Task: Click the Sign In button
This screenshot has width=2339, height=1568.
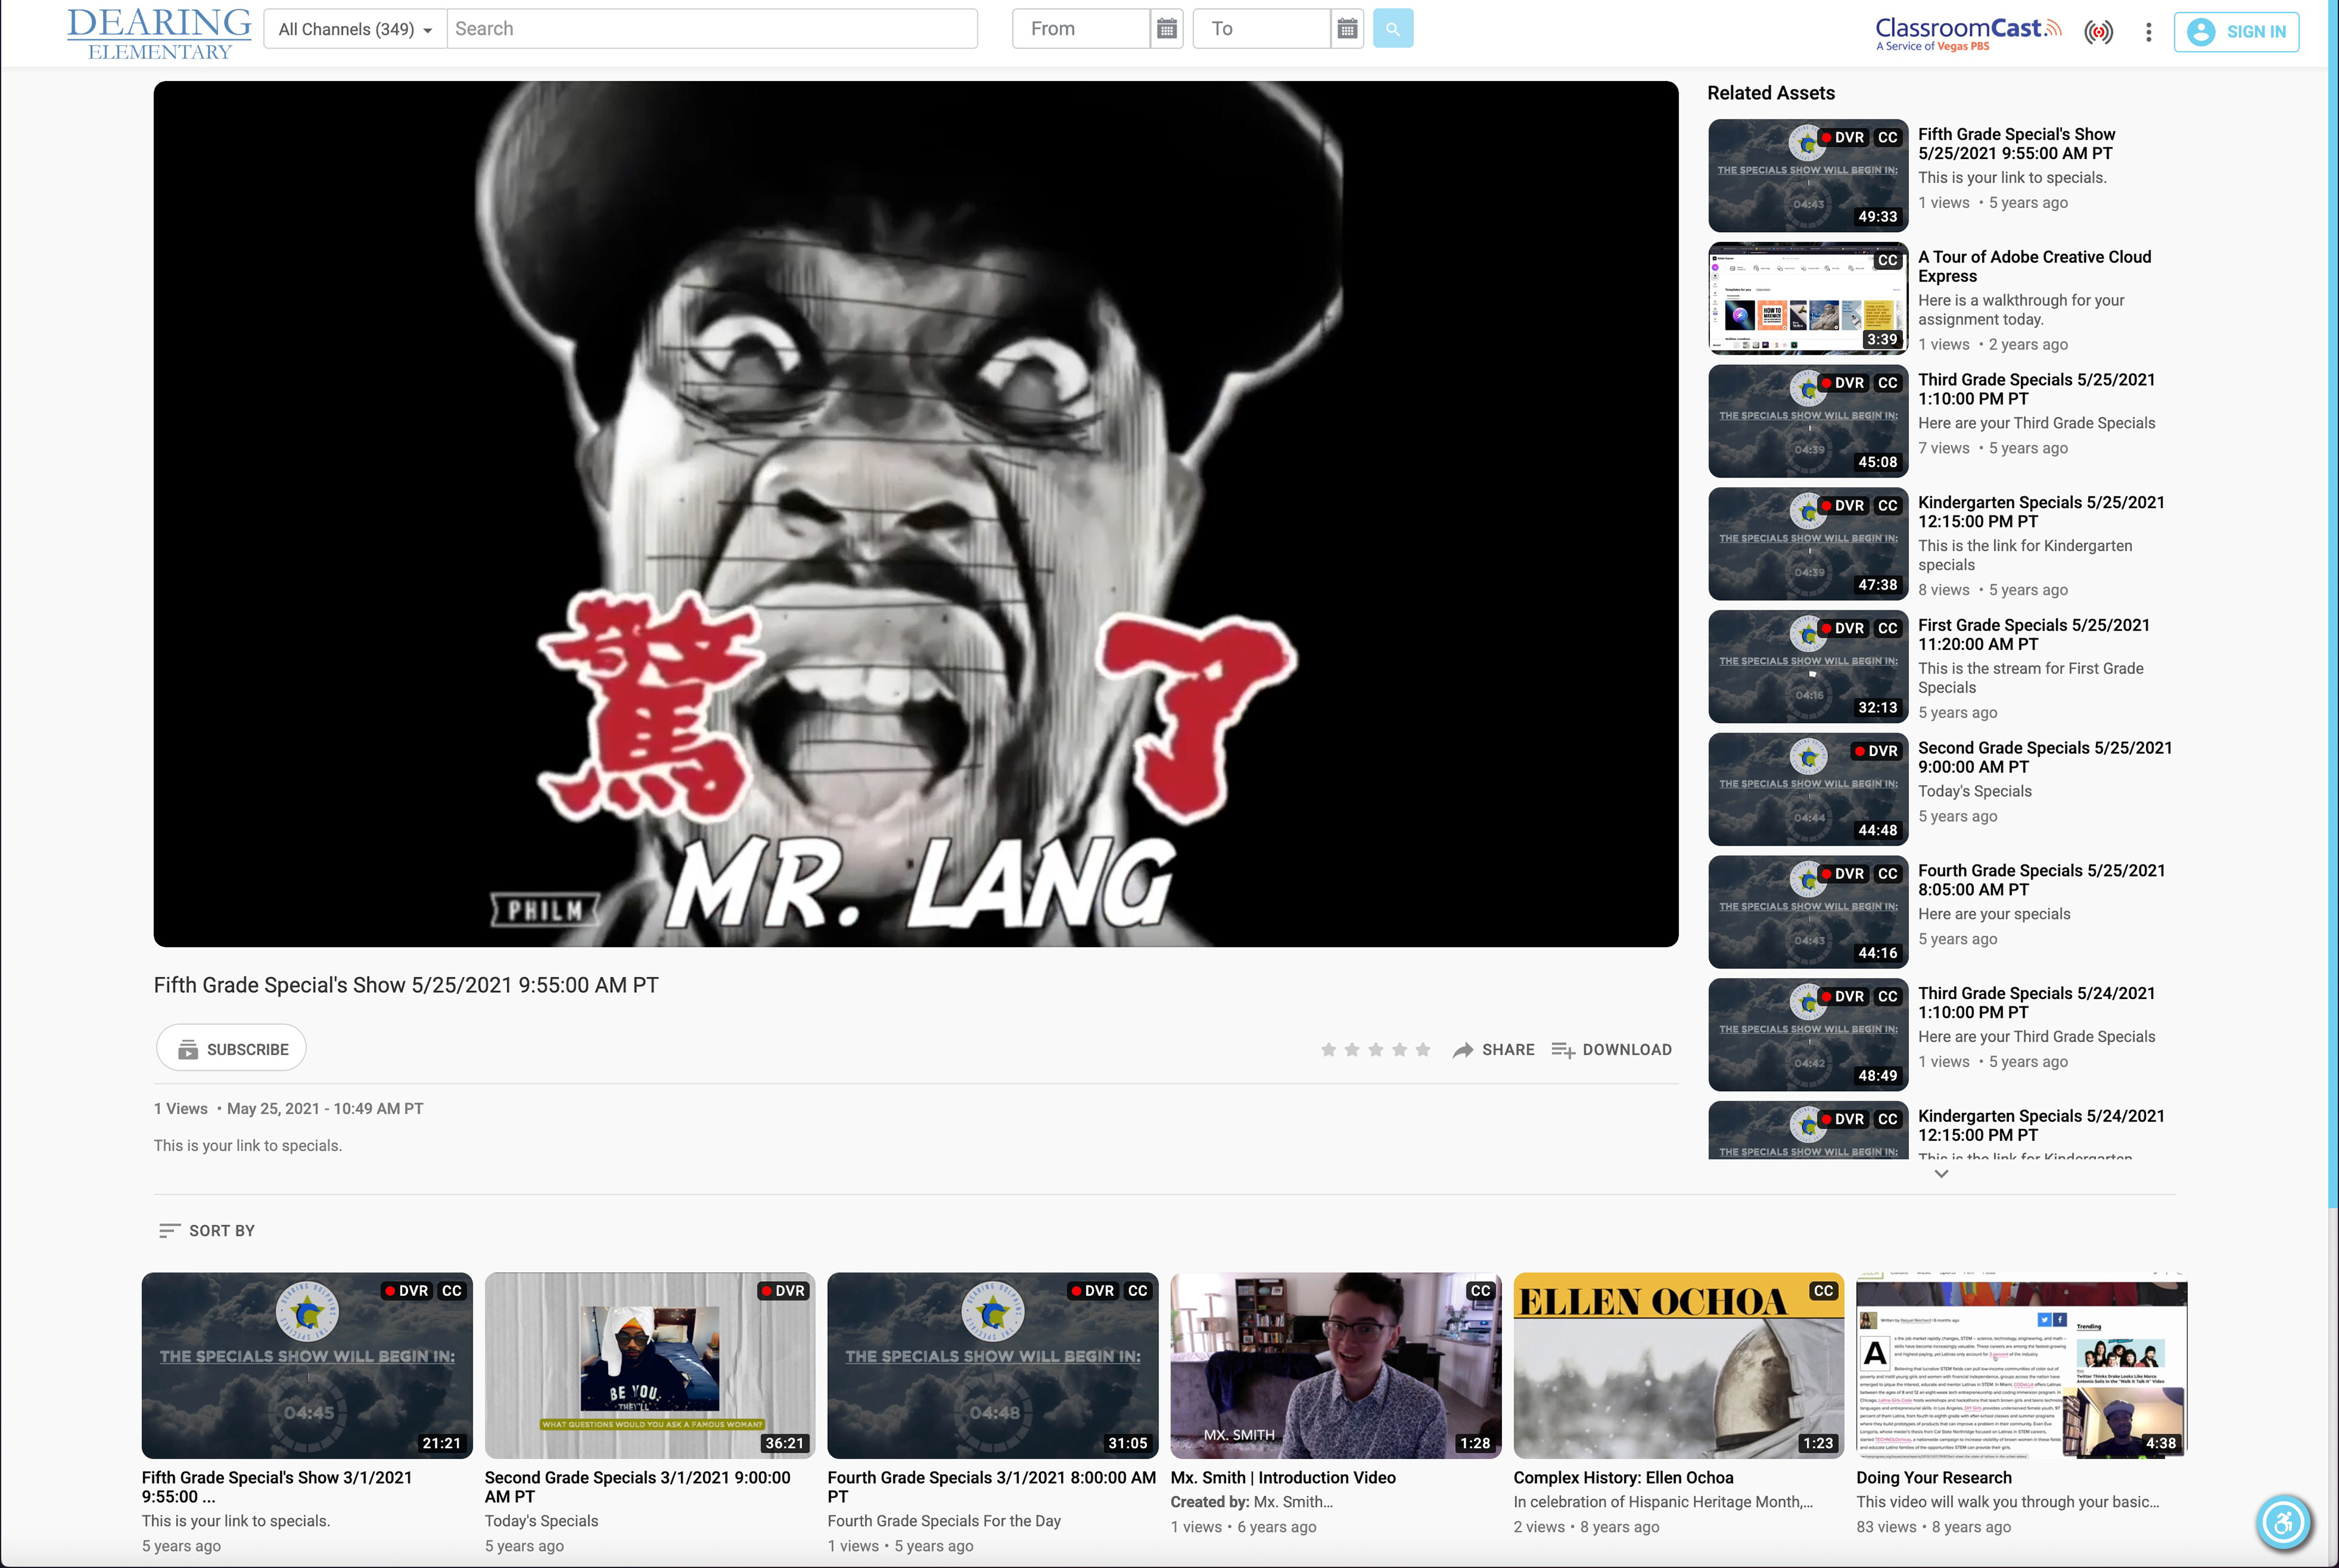Action: click(2236, 32)
